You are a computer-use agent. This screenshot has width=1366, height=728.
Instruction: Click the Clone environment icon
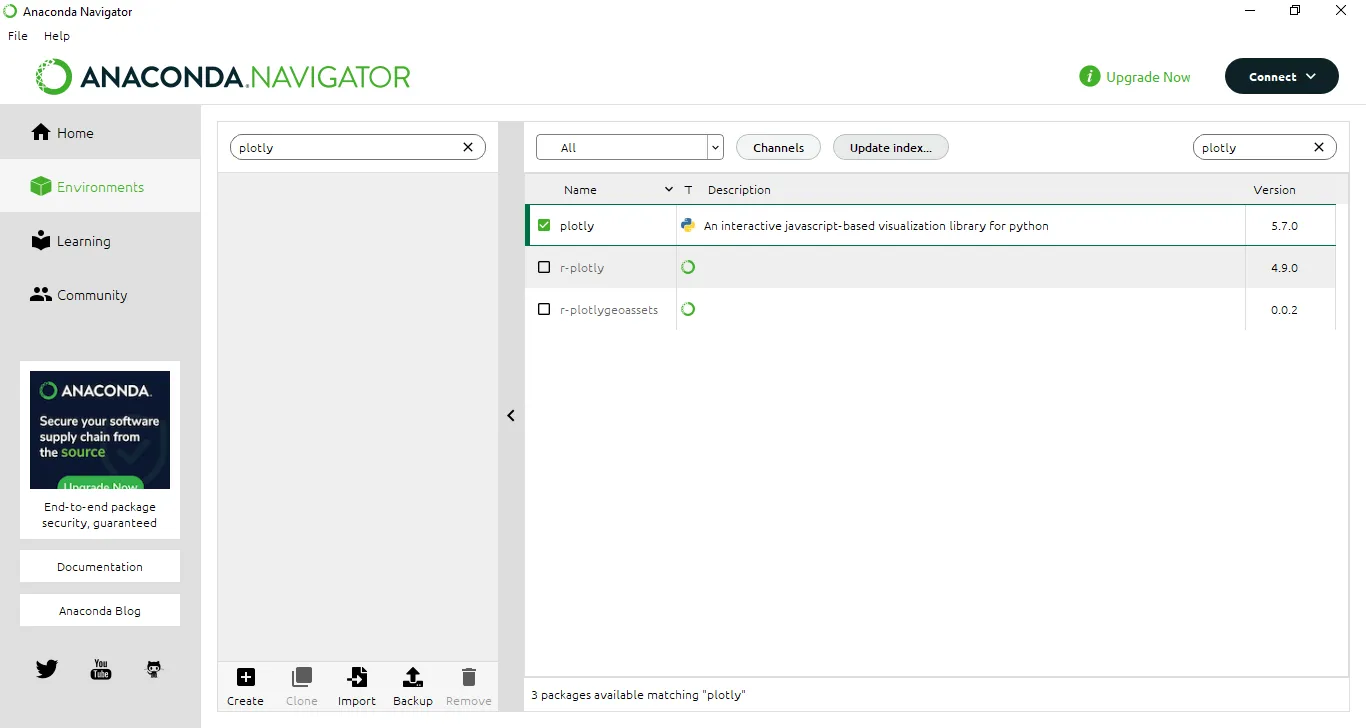tap(302, 677)
